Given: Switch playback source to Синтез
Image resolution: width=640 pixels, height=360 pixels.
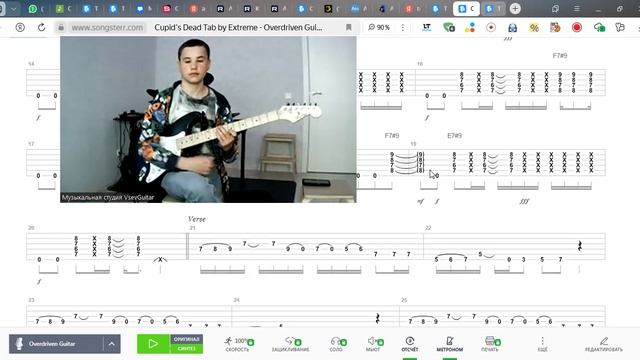Looking at the screenshot, I should [186, 349].
